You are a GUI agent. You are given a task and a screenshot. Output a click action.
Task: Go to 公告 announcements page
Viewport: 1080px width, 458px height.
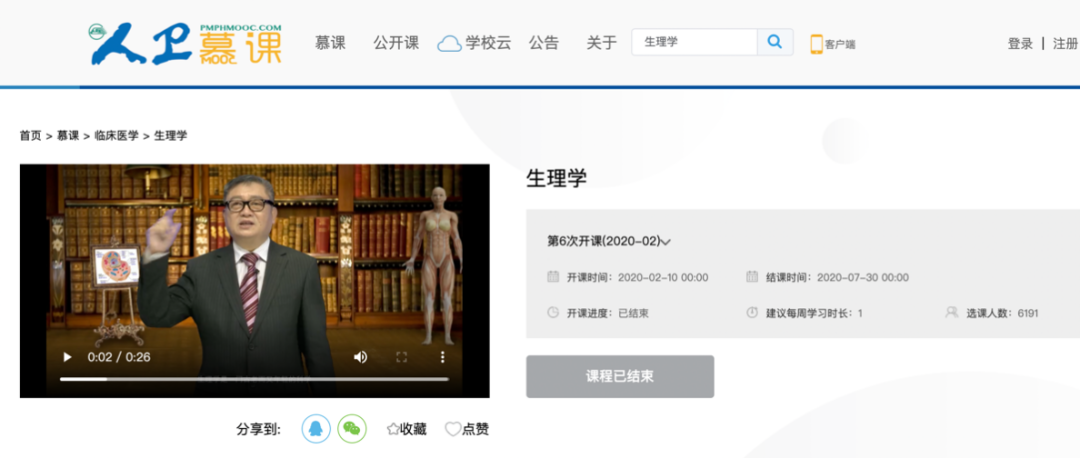tap(544, 43)
